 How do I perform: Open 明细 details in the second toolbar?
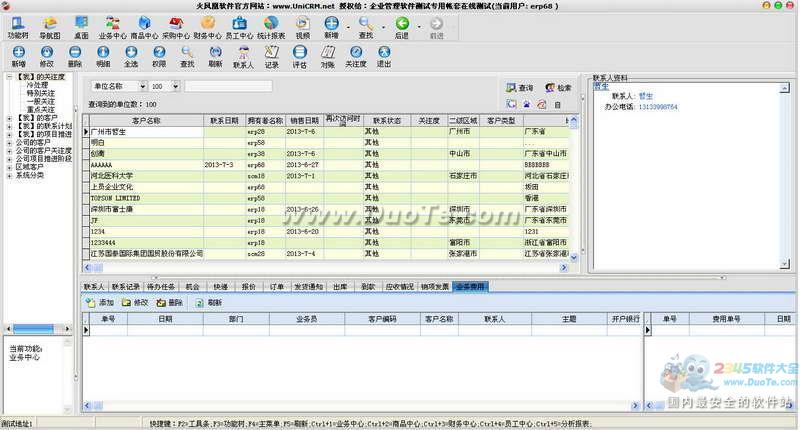coord(103,57)
